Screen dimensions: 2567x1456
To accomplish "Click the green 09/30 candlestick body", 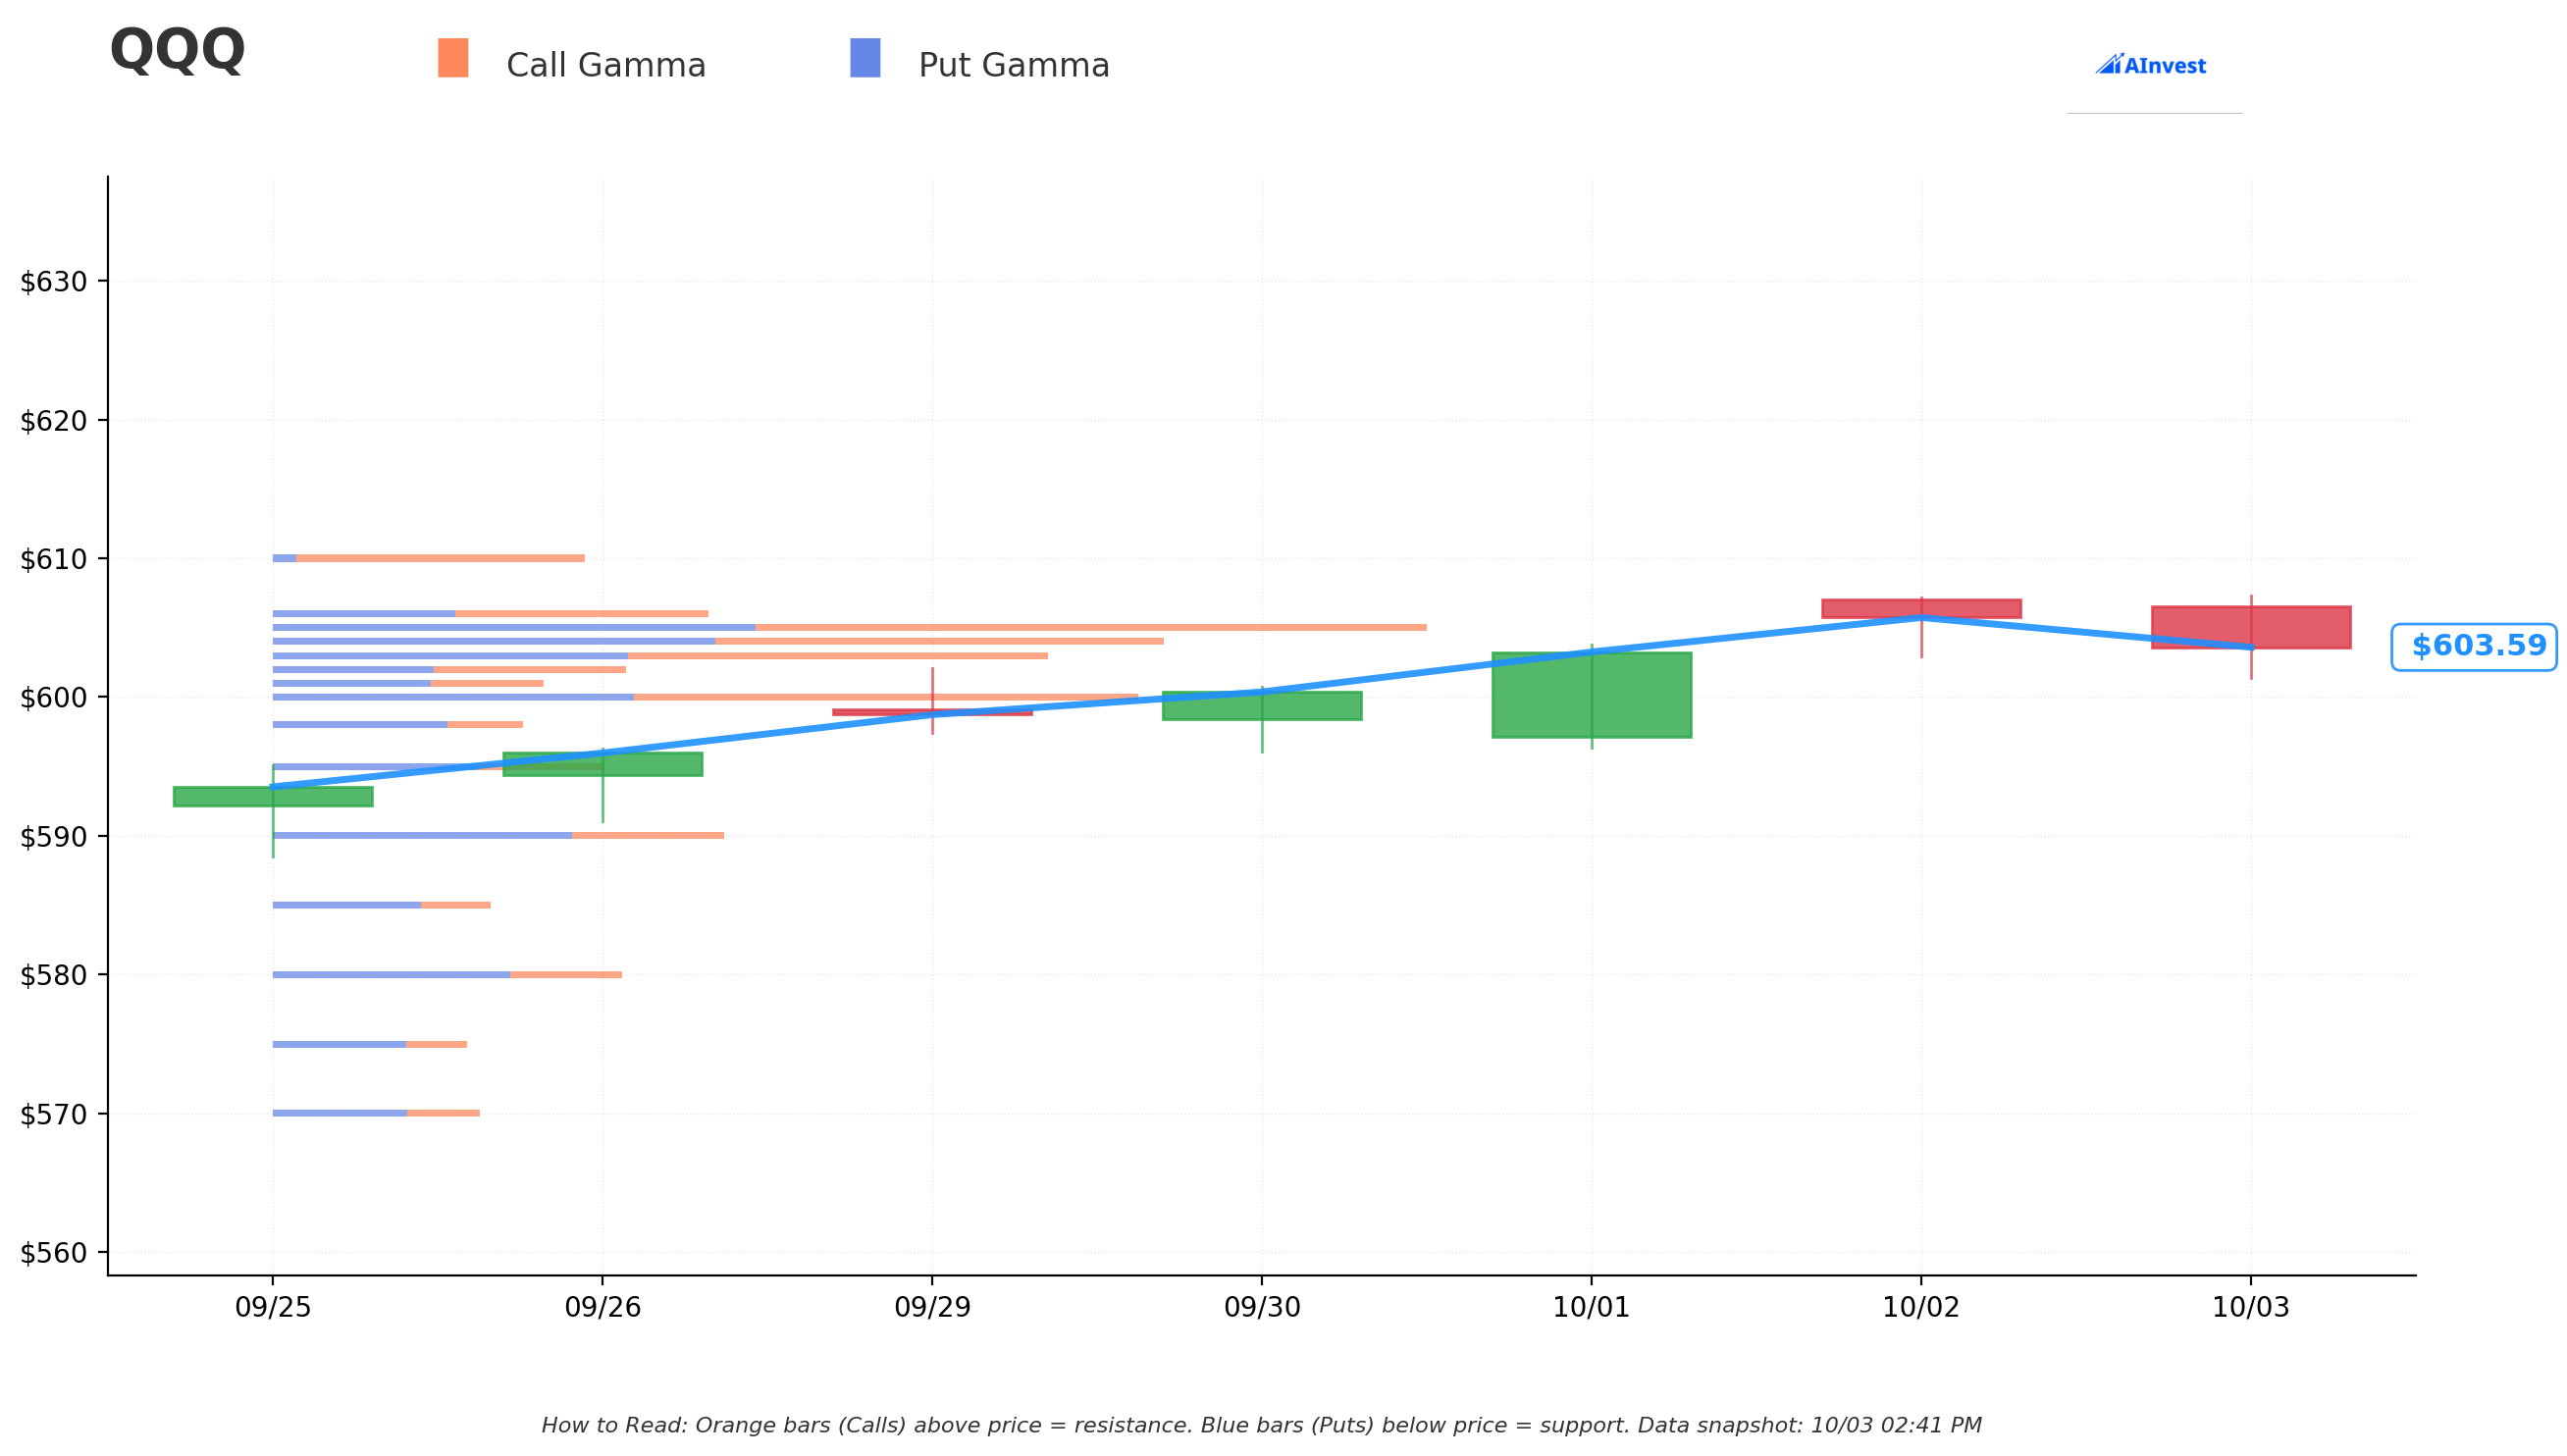I will pyautogui.click(x=1262, y=706).
